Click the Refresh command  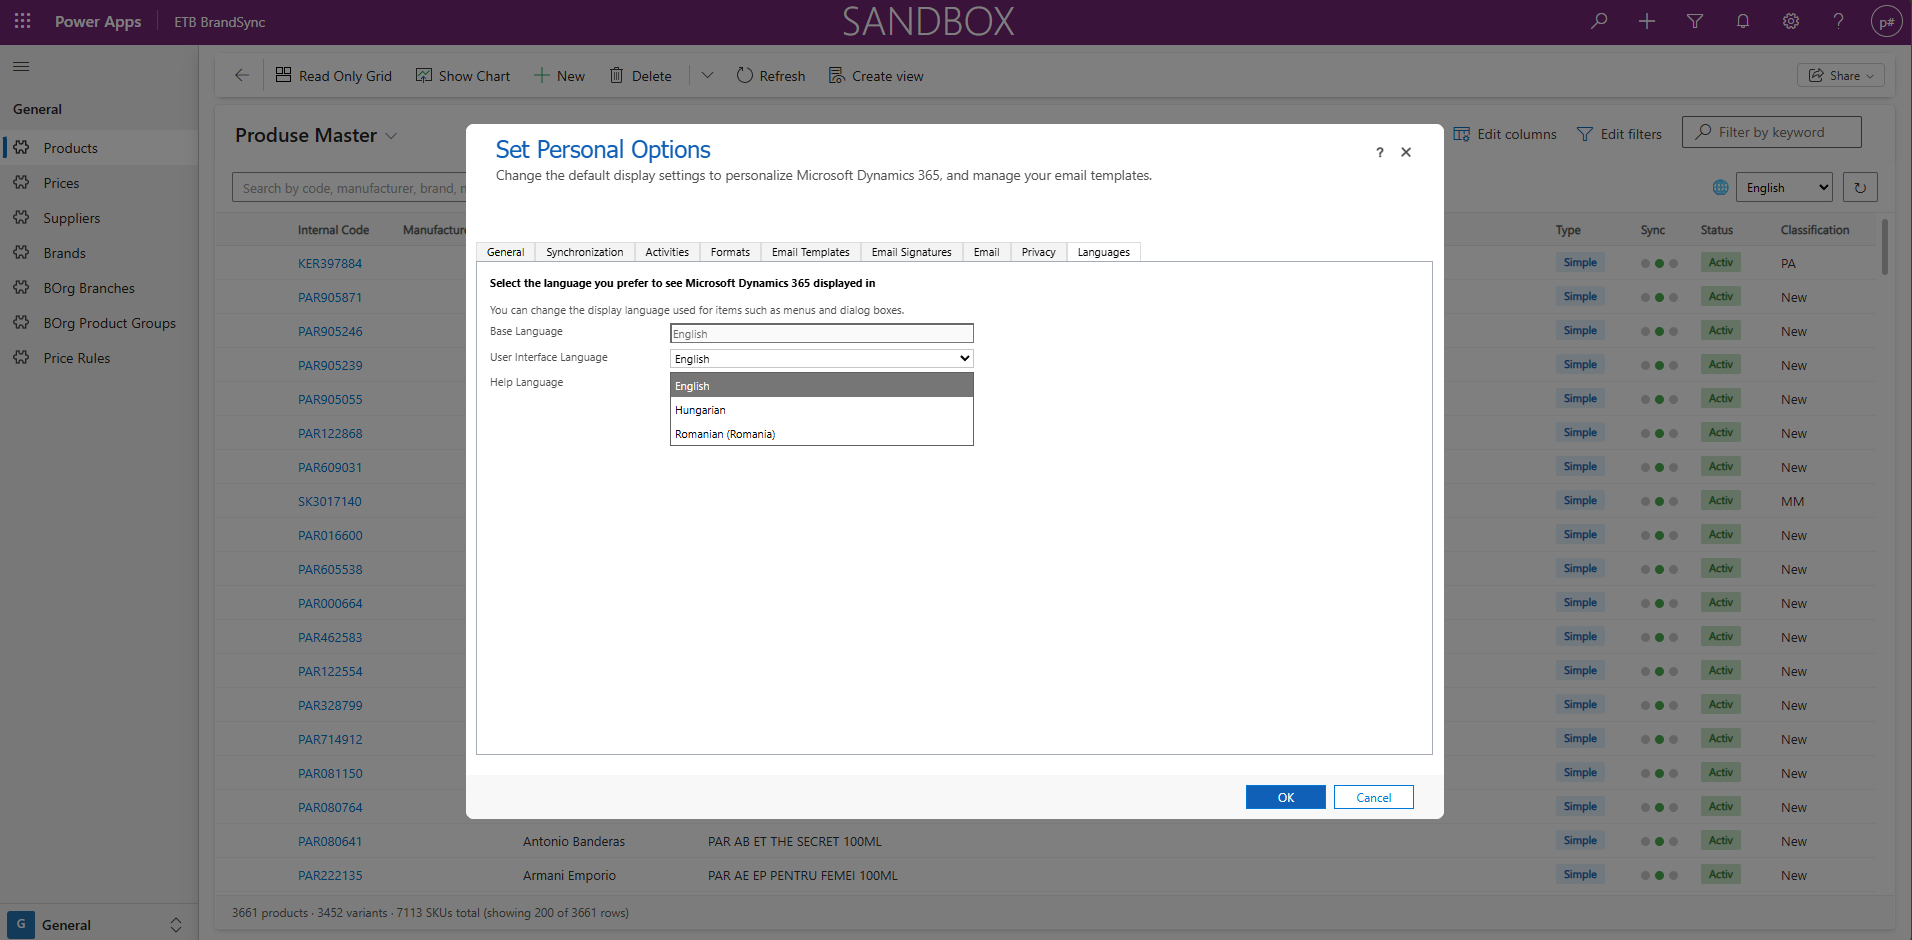pyautogui.click(x=771, y=76)
